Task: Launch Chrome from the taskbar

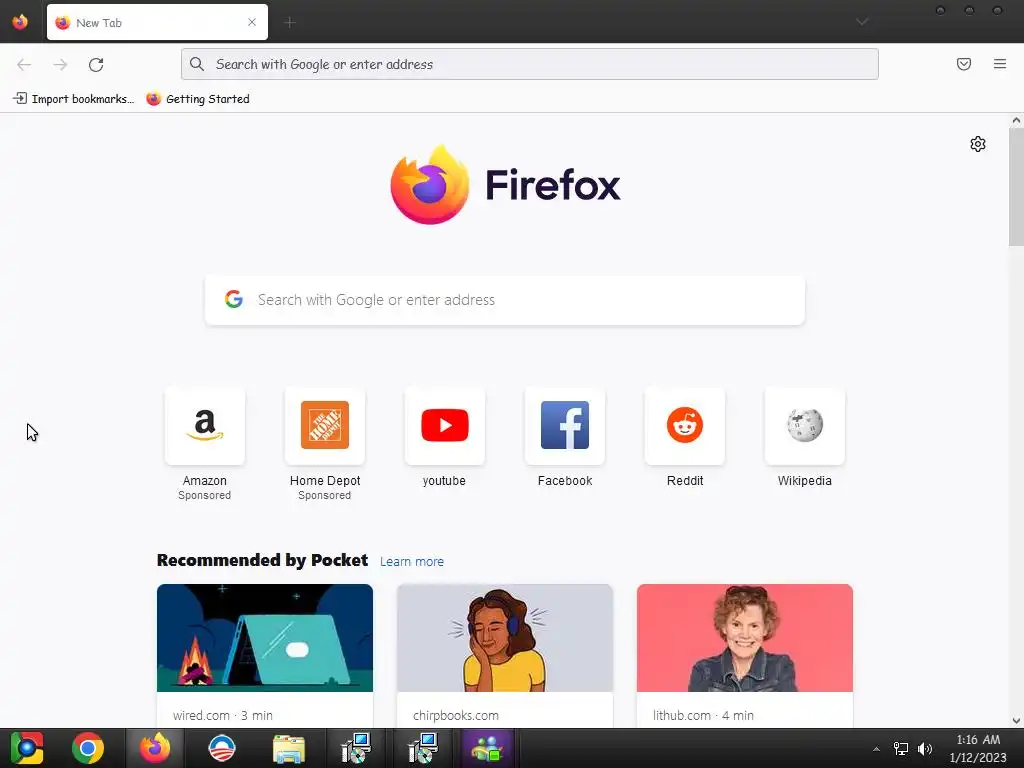Action: [x=88, y=748]
